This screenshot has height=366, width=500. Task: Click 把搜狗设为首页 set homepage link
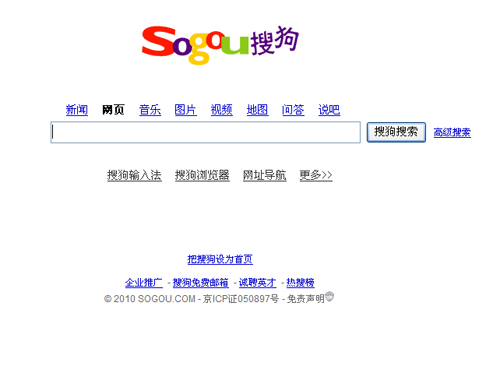[220, 259]
